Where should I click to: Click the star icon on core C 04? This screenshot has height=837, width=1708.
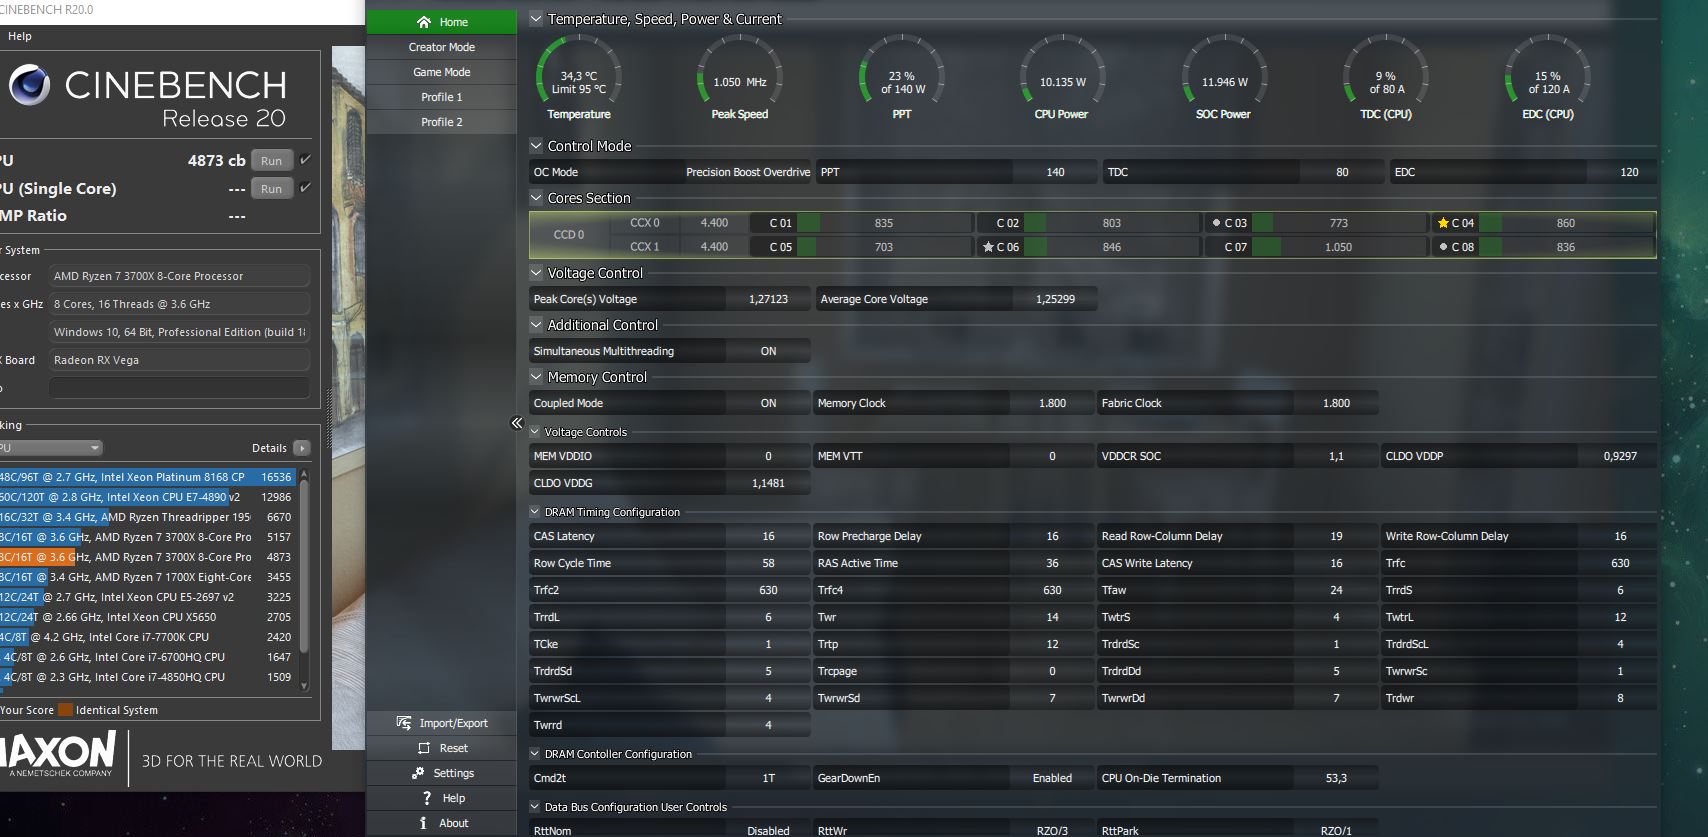click(x=1443, y=223)
